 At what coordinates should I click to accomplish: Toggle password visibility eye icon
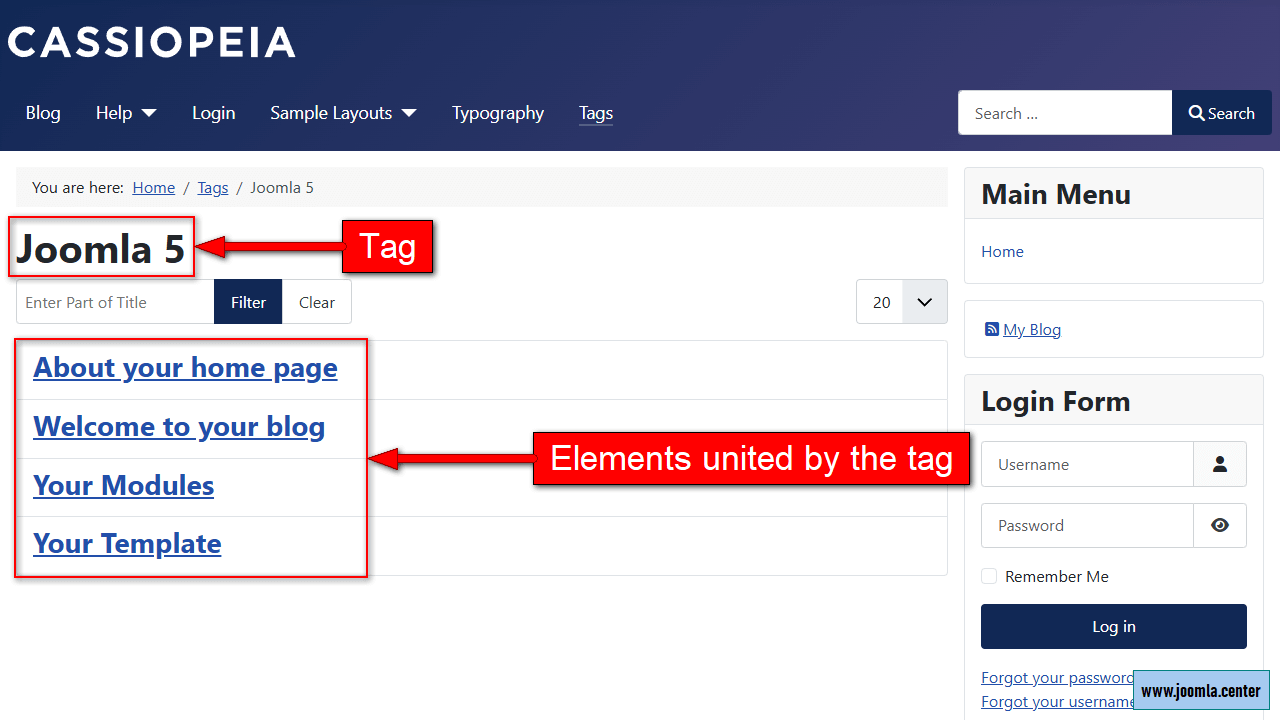point(1220,525)
